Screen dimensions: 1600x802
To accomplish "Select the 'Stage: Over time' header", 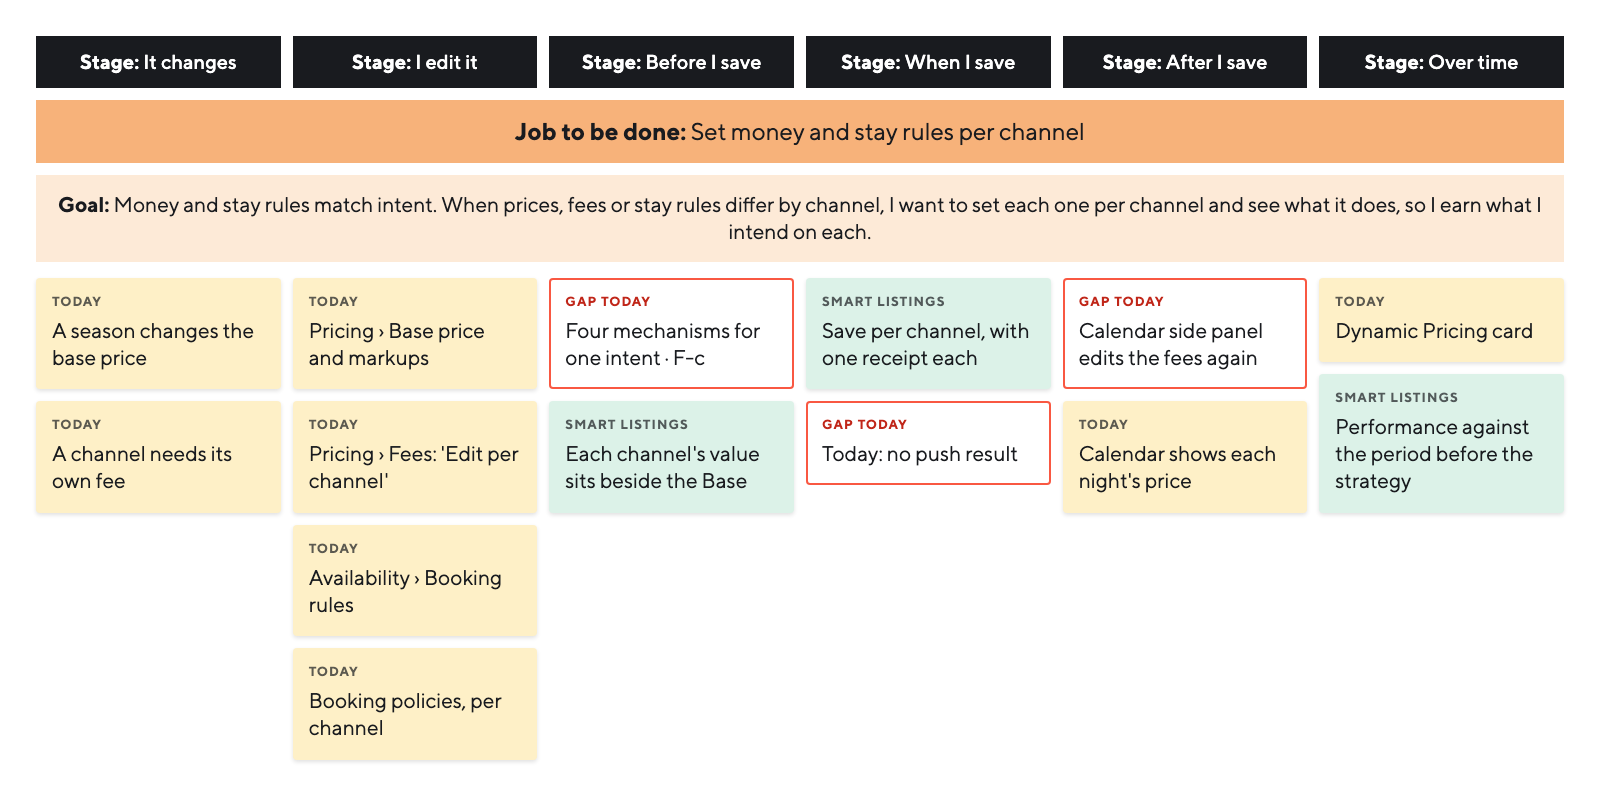I will coord(1441,62).
